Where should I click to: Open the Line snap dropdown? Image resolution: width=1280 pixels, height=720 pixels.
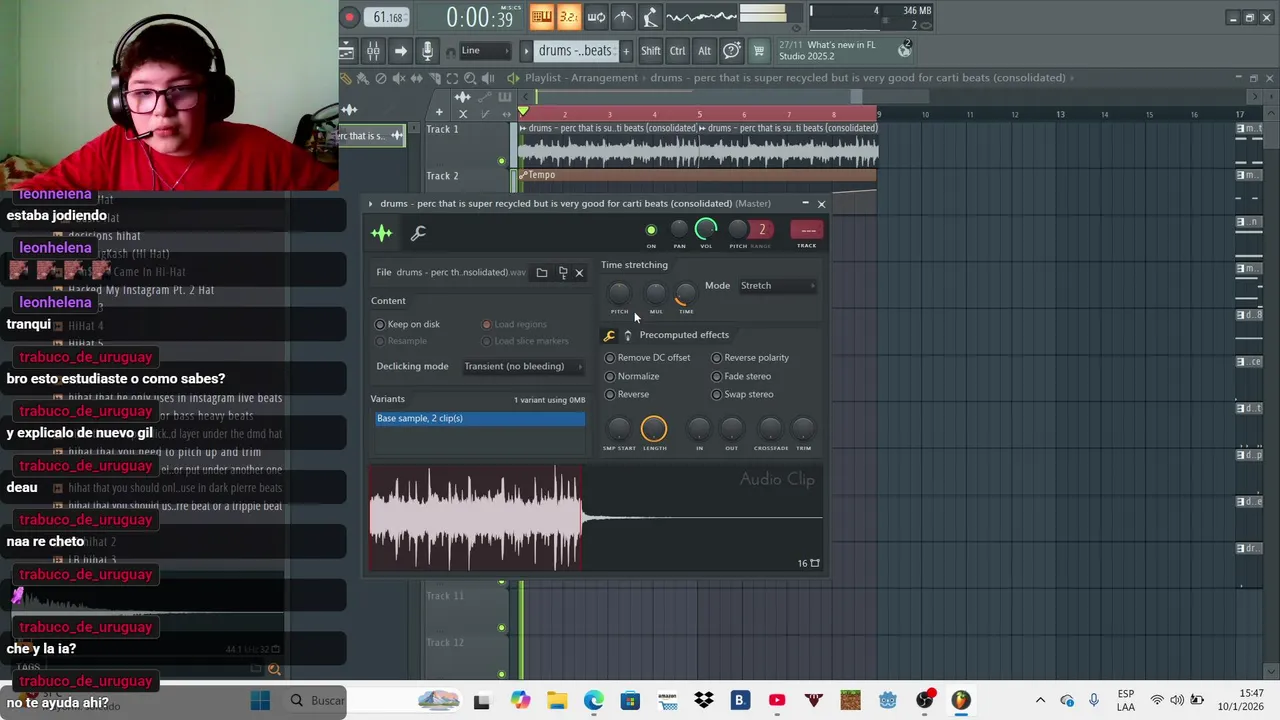pos(486,51)
